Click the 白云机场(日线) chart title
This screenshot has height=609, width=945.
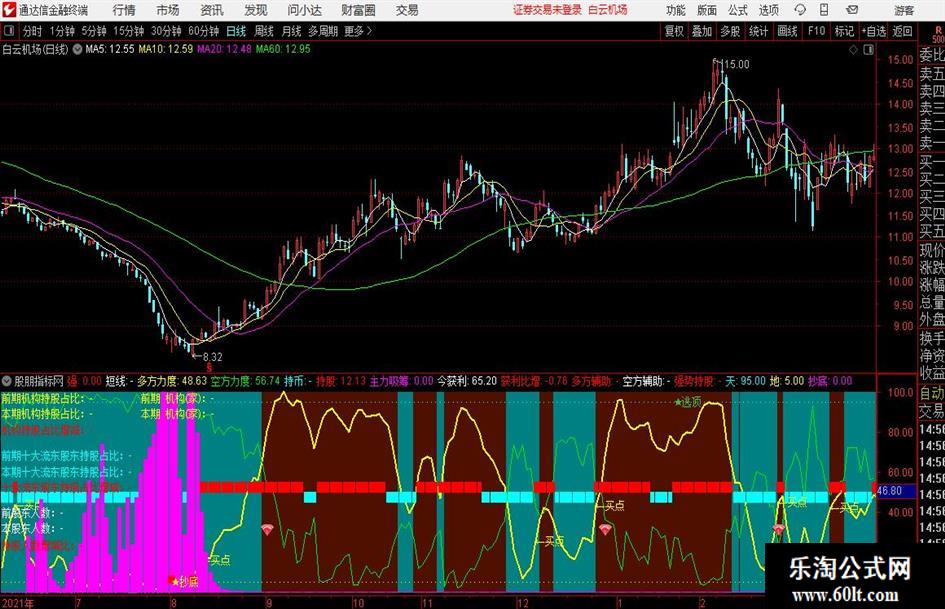coord(35,49)
